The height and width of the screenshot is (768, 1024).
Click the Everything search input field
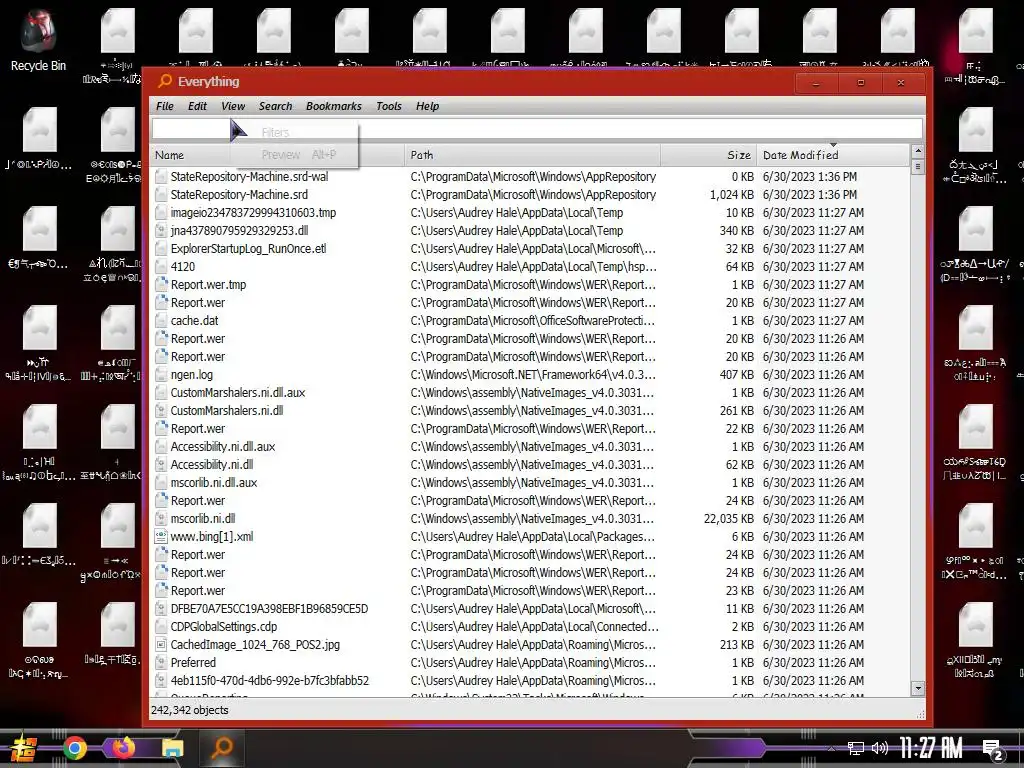click(537, 129)
